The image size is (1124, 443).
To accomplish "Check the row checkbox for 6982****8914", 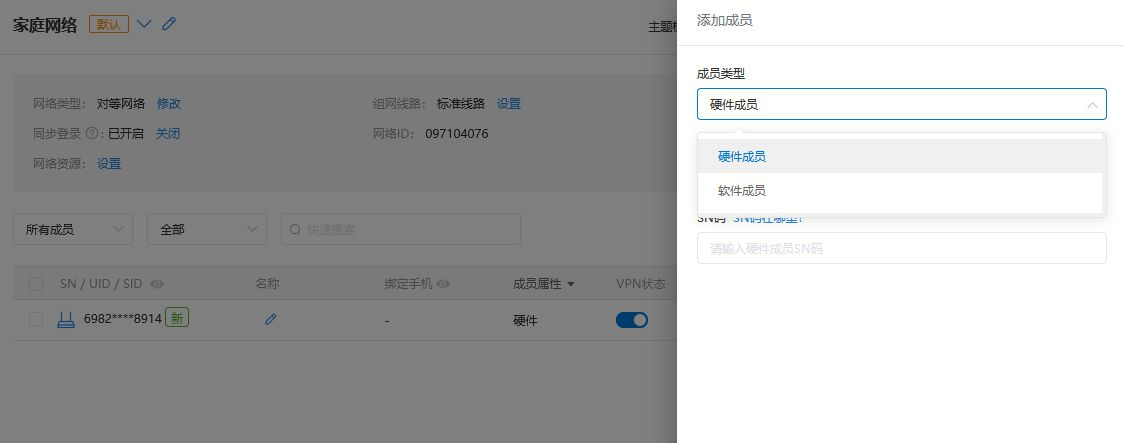I will click(36, 319).
